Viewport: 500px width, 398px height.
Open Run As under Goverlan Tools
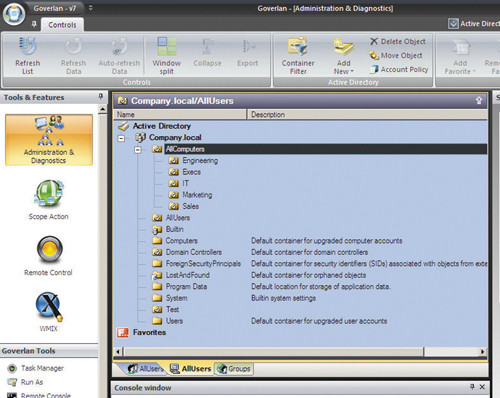point(25,382)
